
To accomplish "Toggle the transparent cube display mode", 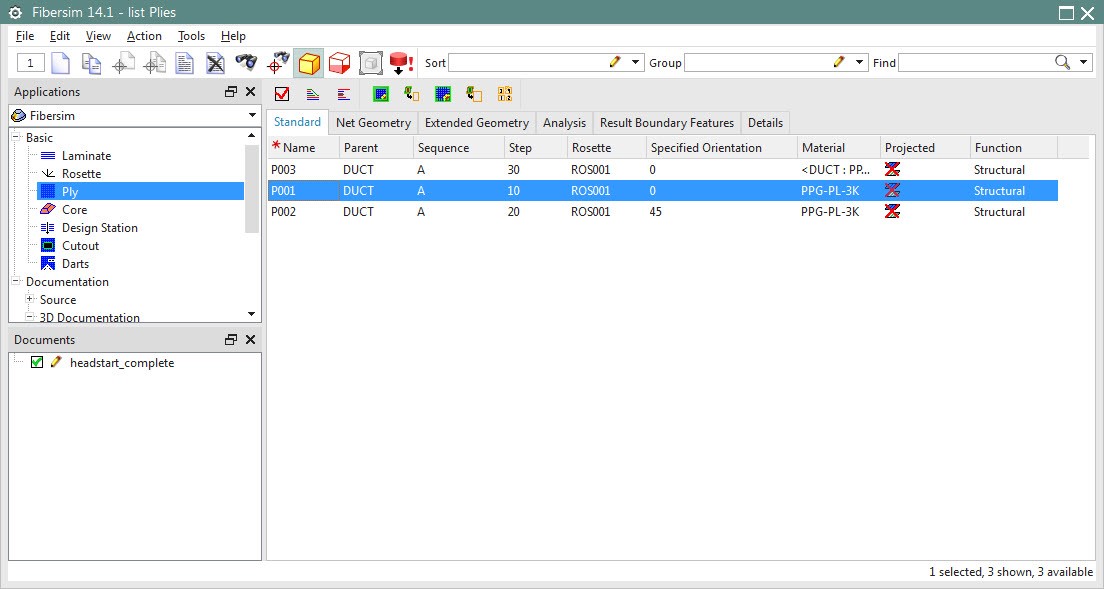I will click(x=371, y=62).
